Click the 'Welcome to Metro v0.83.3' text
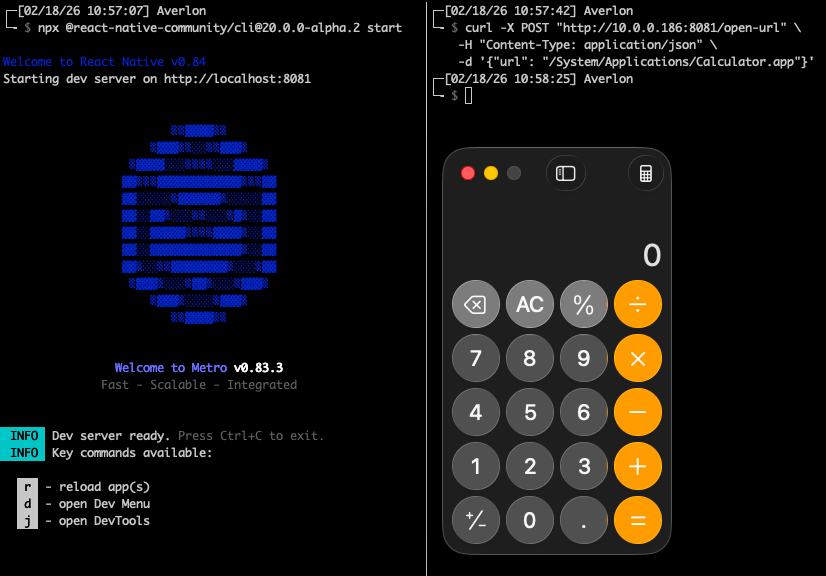The image size is (826, 576). coord(200,367)
